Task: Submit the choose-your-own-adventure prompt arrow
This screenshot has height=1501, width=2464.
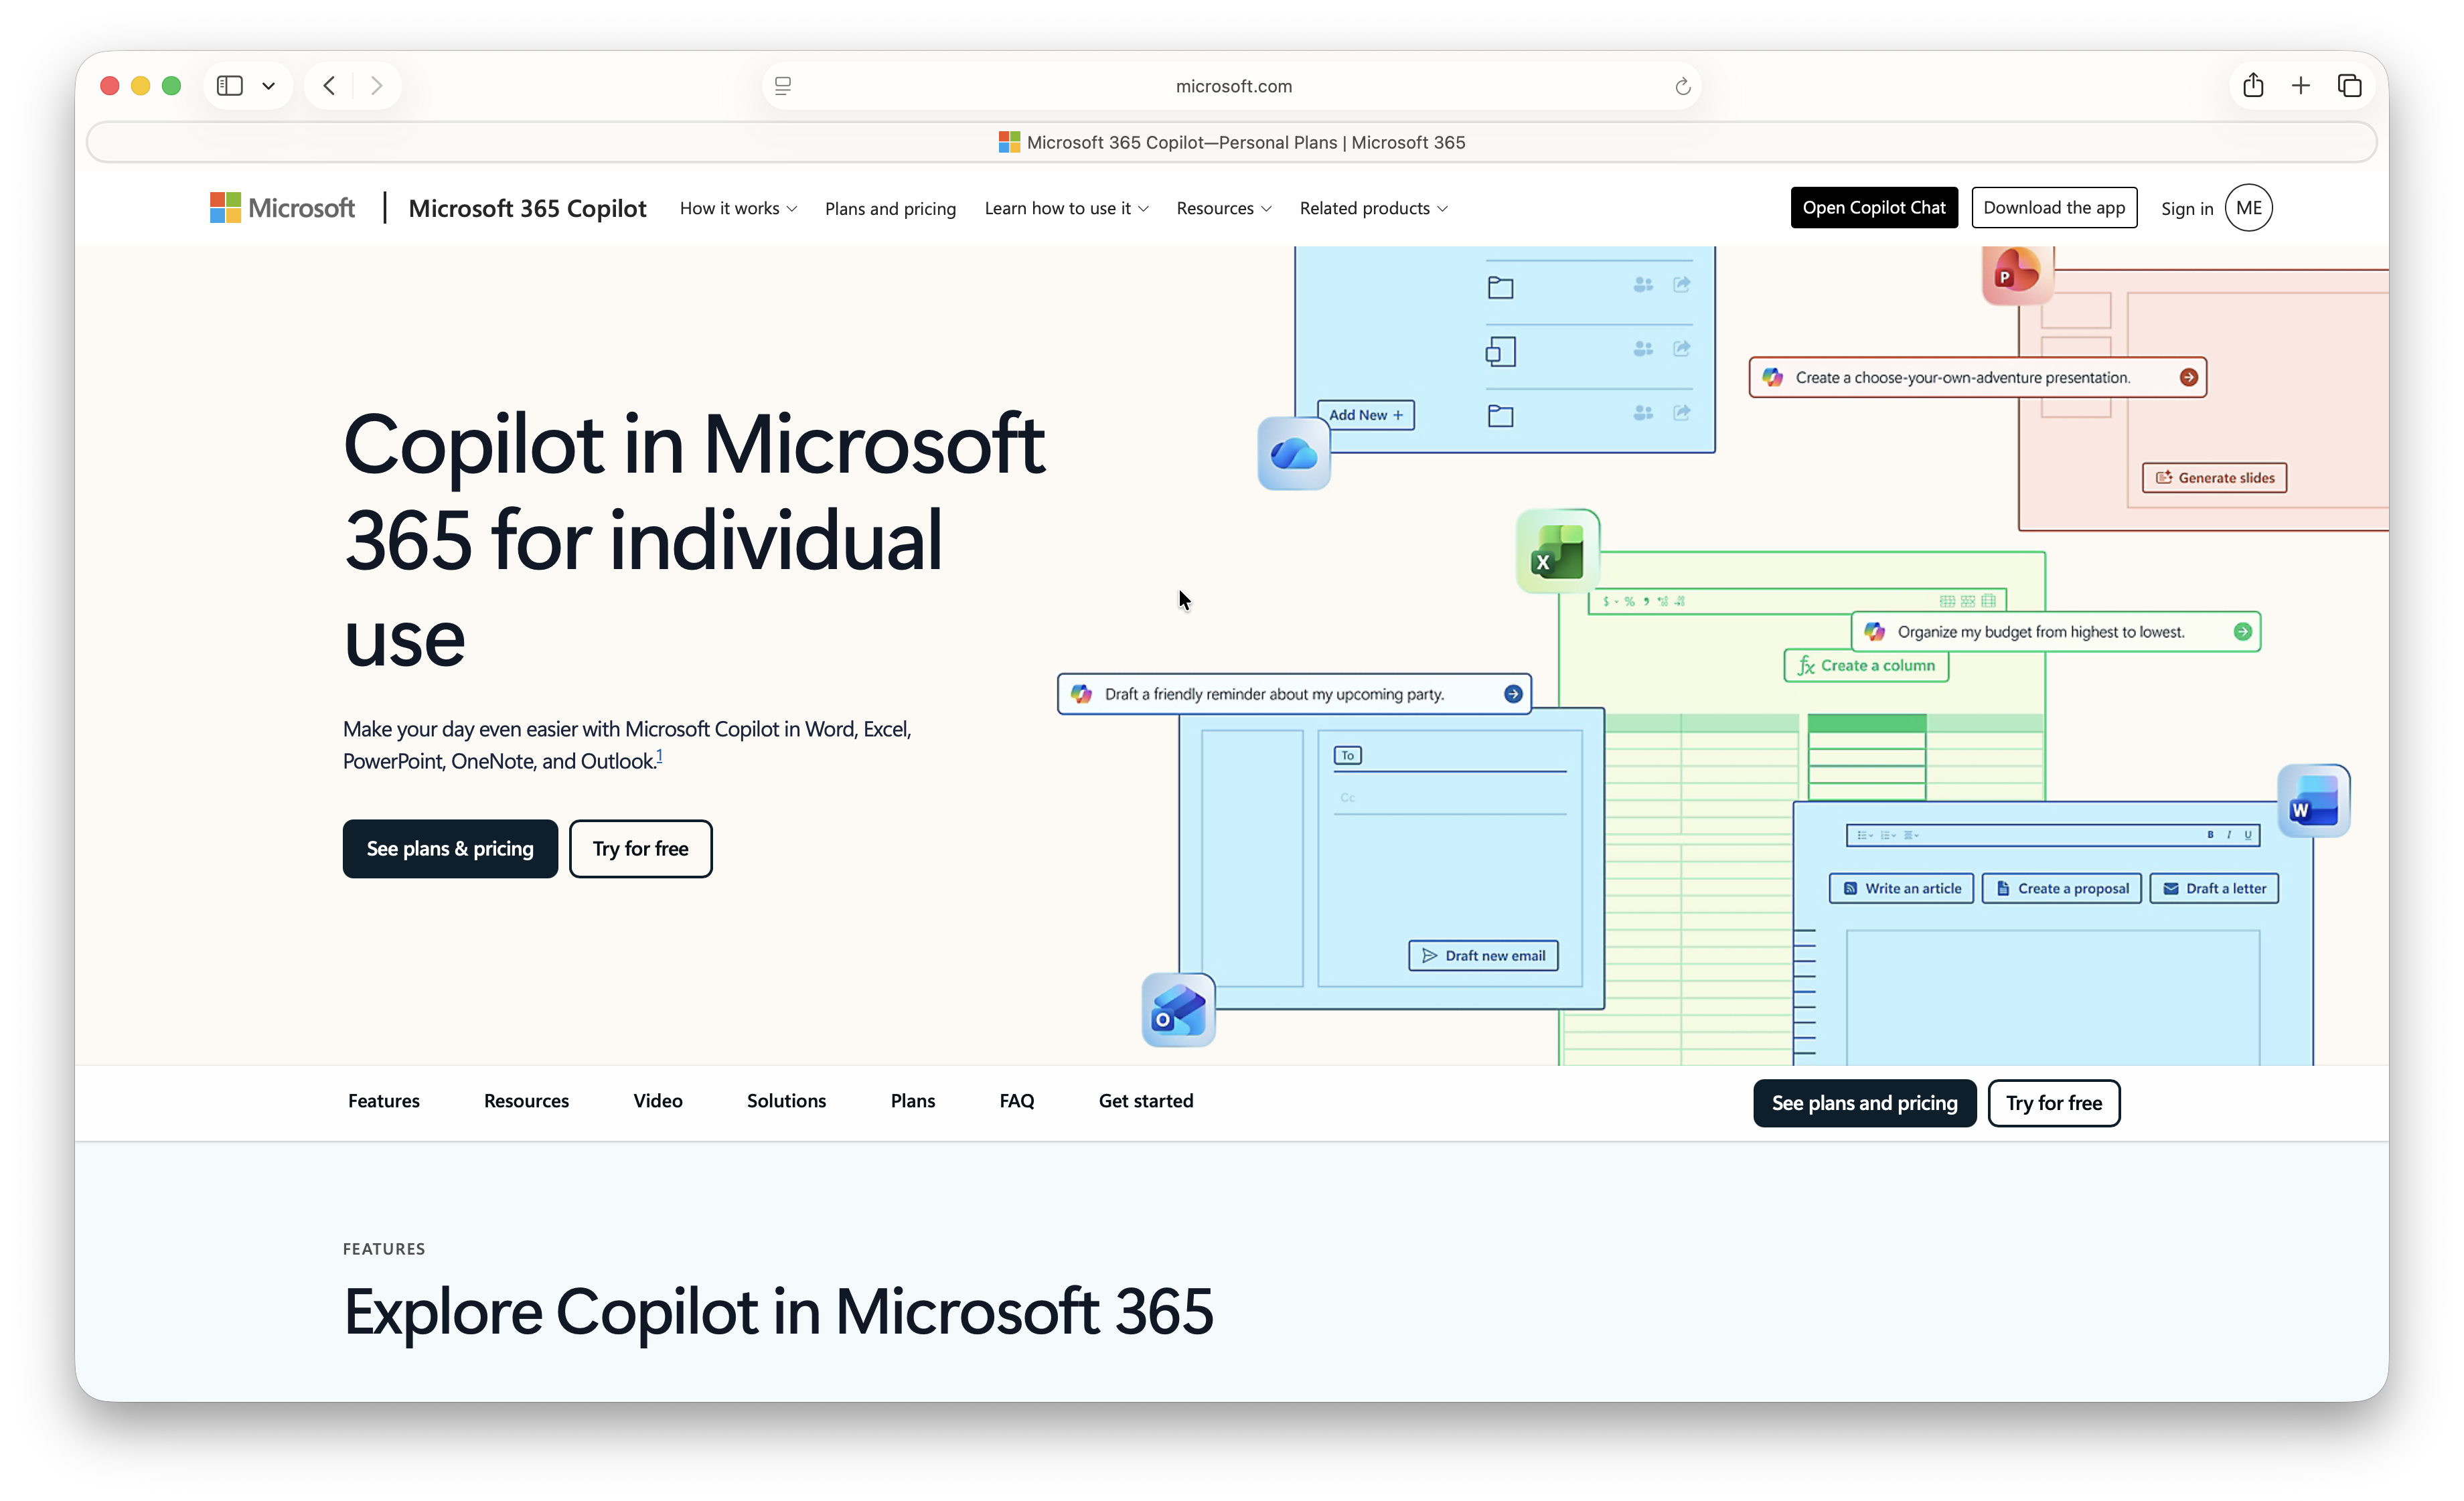Action: (2189, 377)
